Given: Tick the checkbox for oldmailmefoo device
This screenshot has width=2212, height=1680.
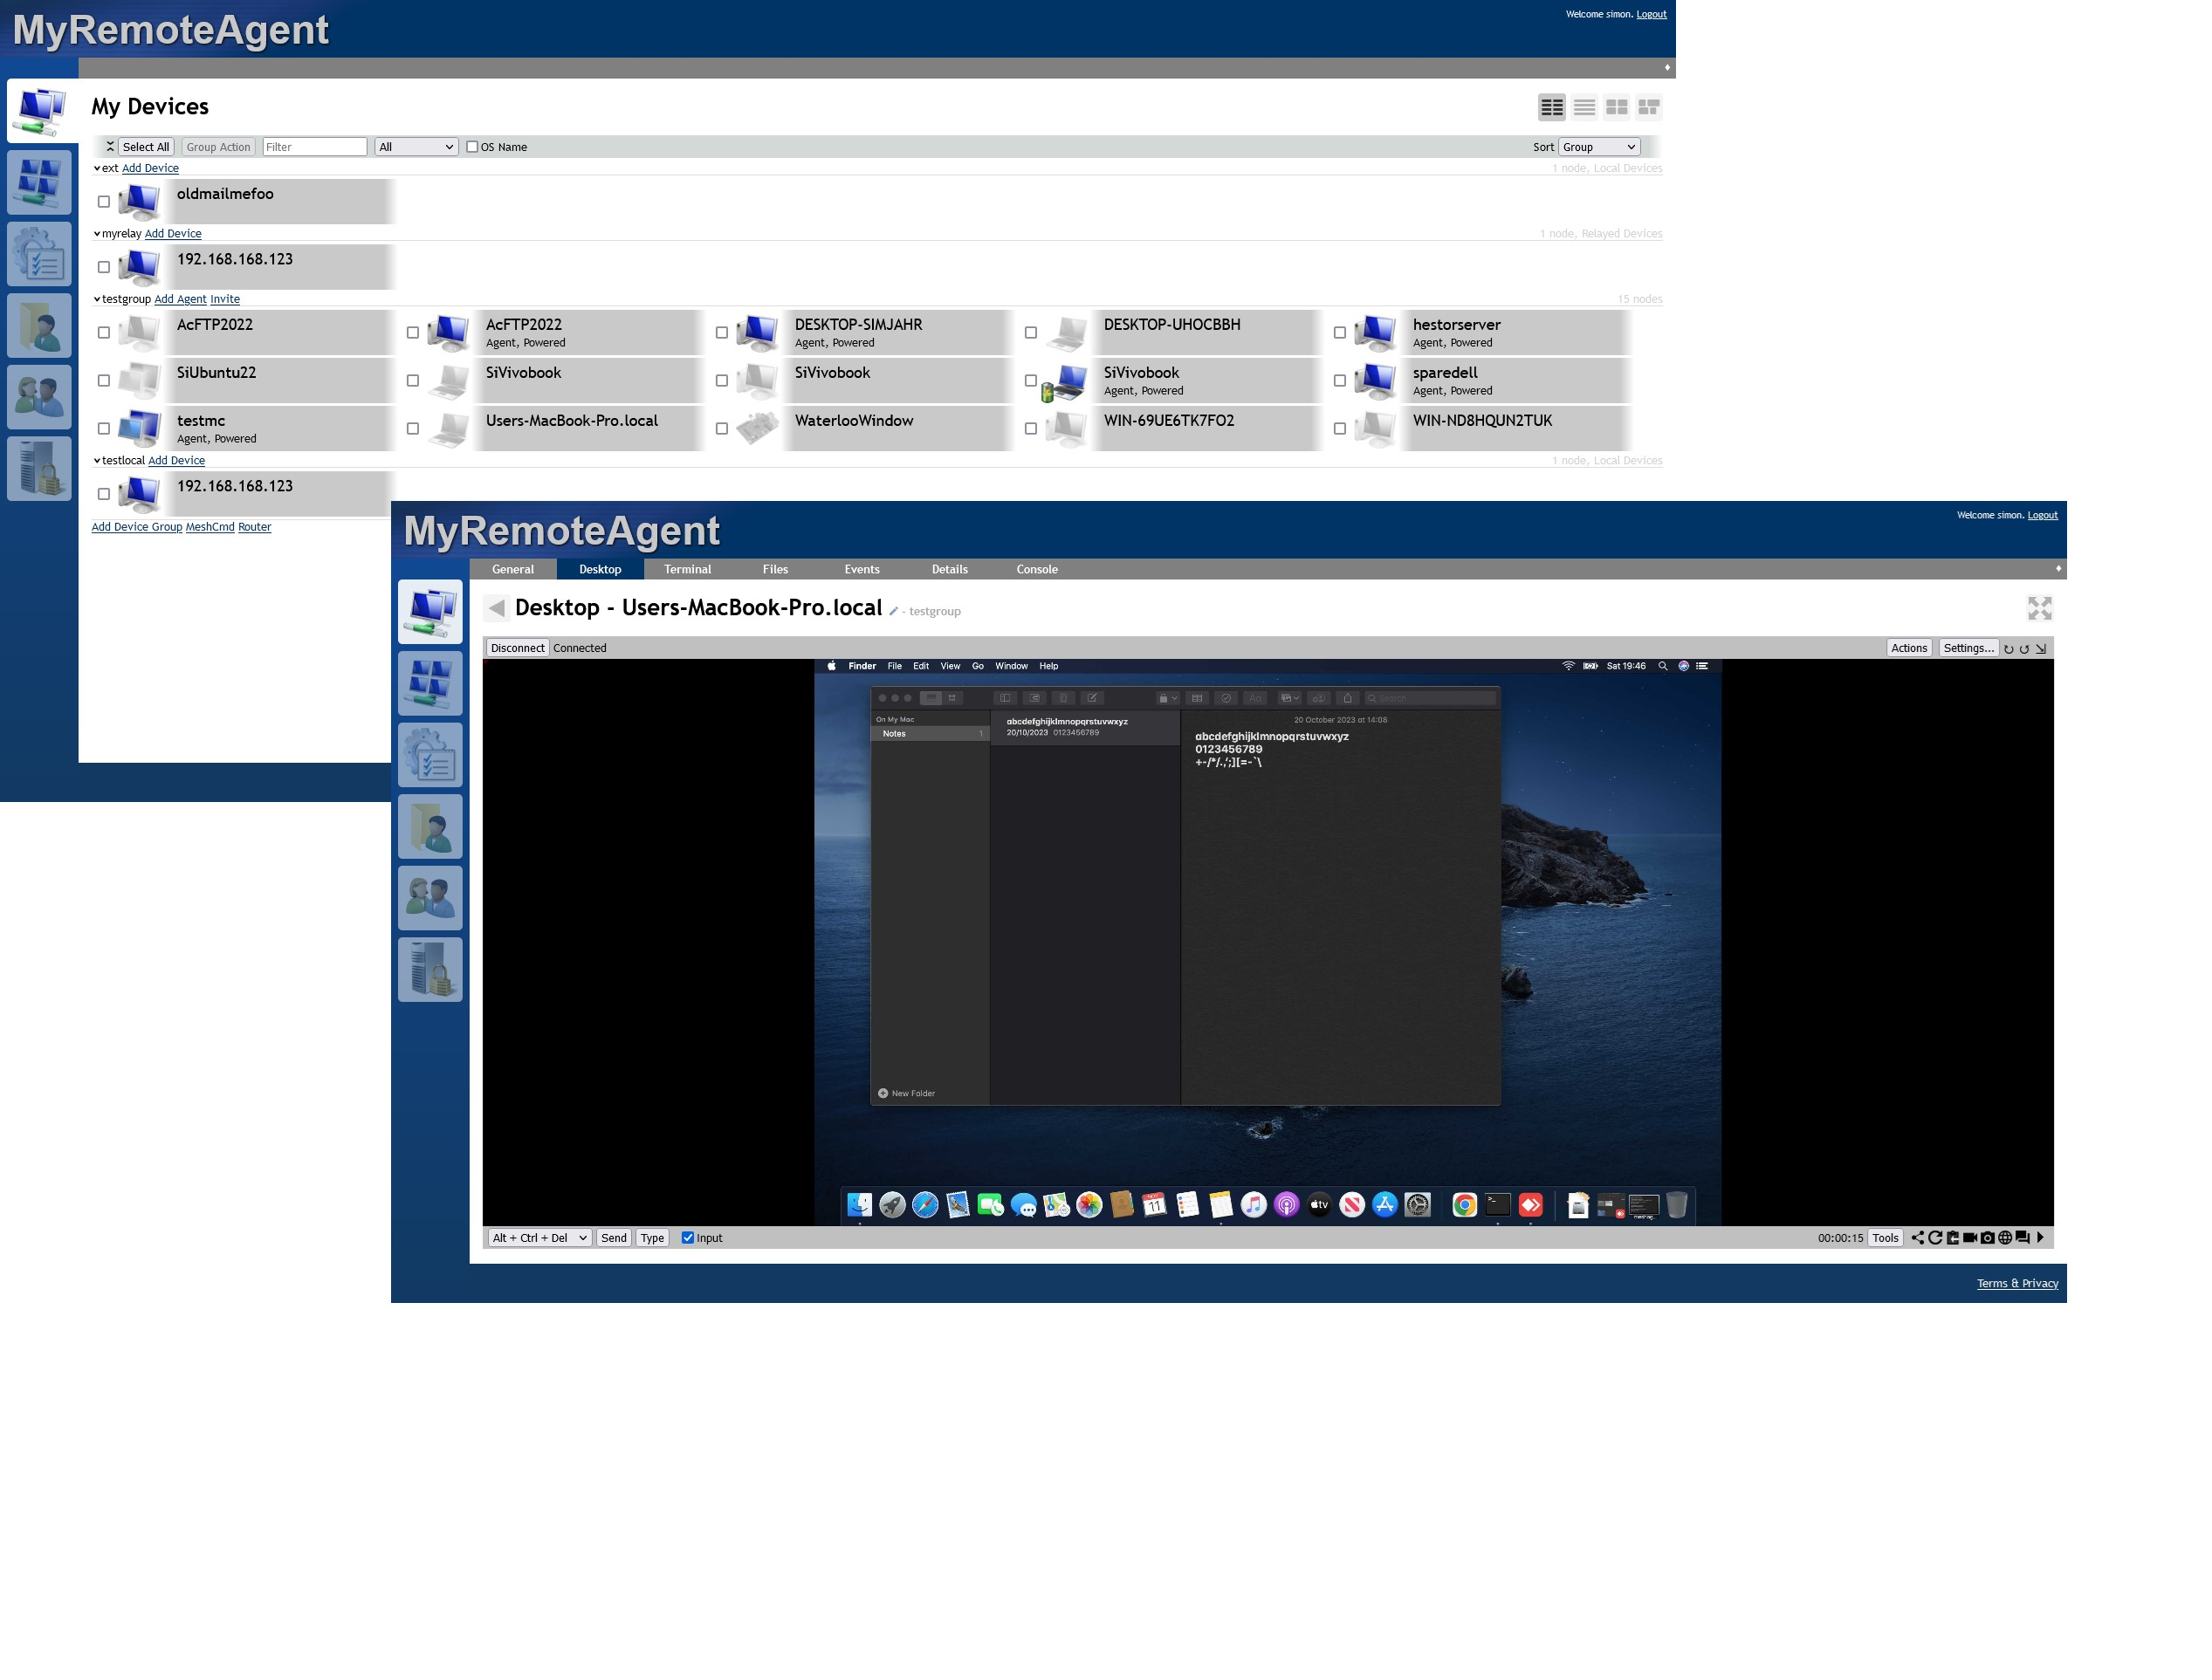Looking at the screenshot, I should 104,202.
